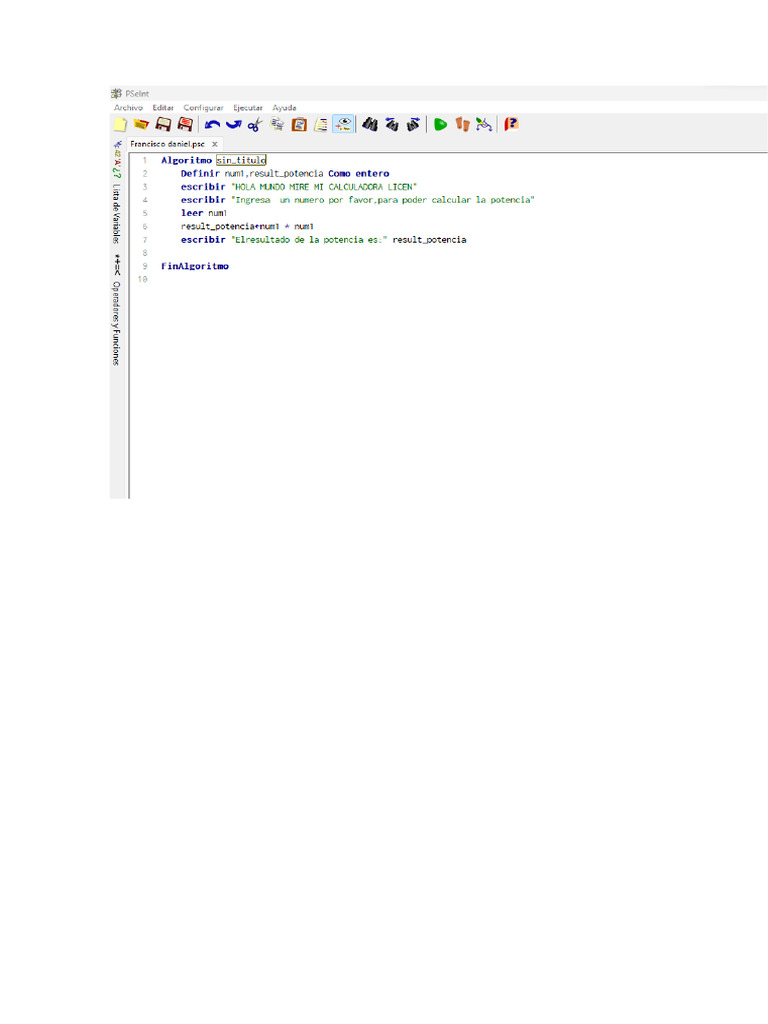This screenshot has height=1024, width=768.
Task: Click the "Como entero" text on line 2
Action: point(359,174)
